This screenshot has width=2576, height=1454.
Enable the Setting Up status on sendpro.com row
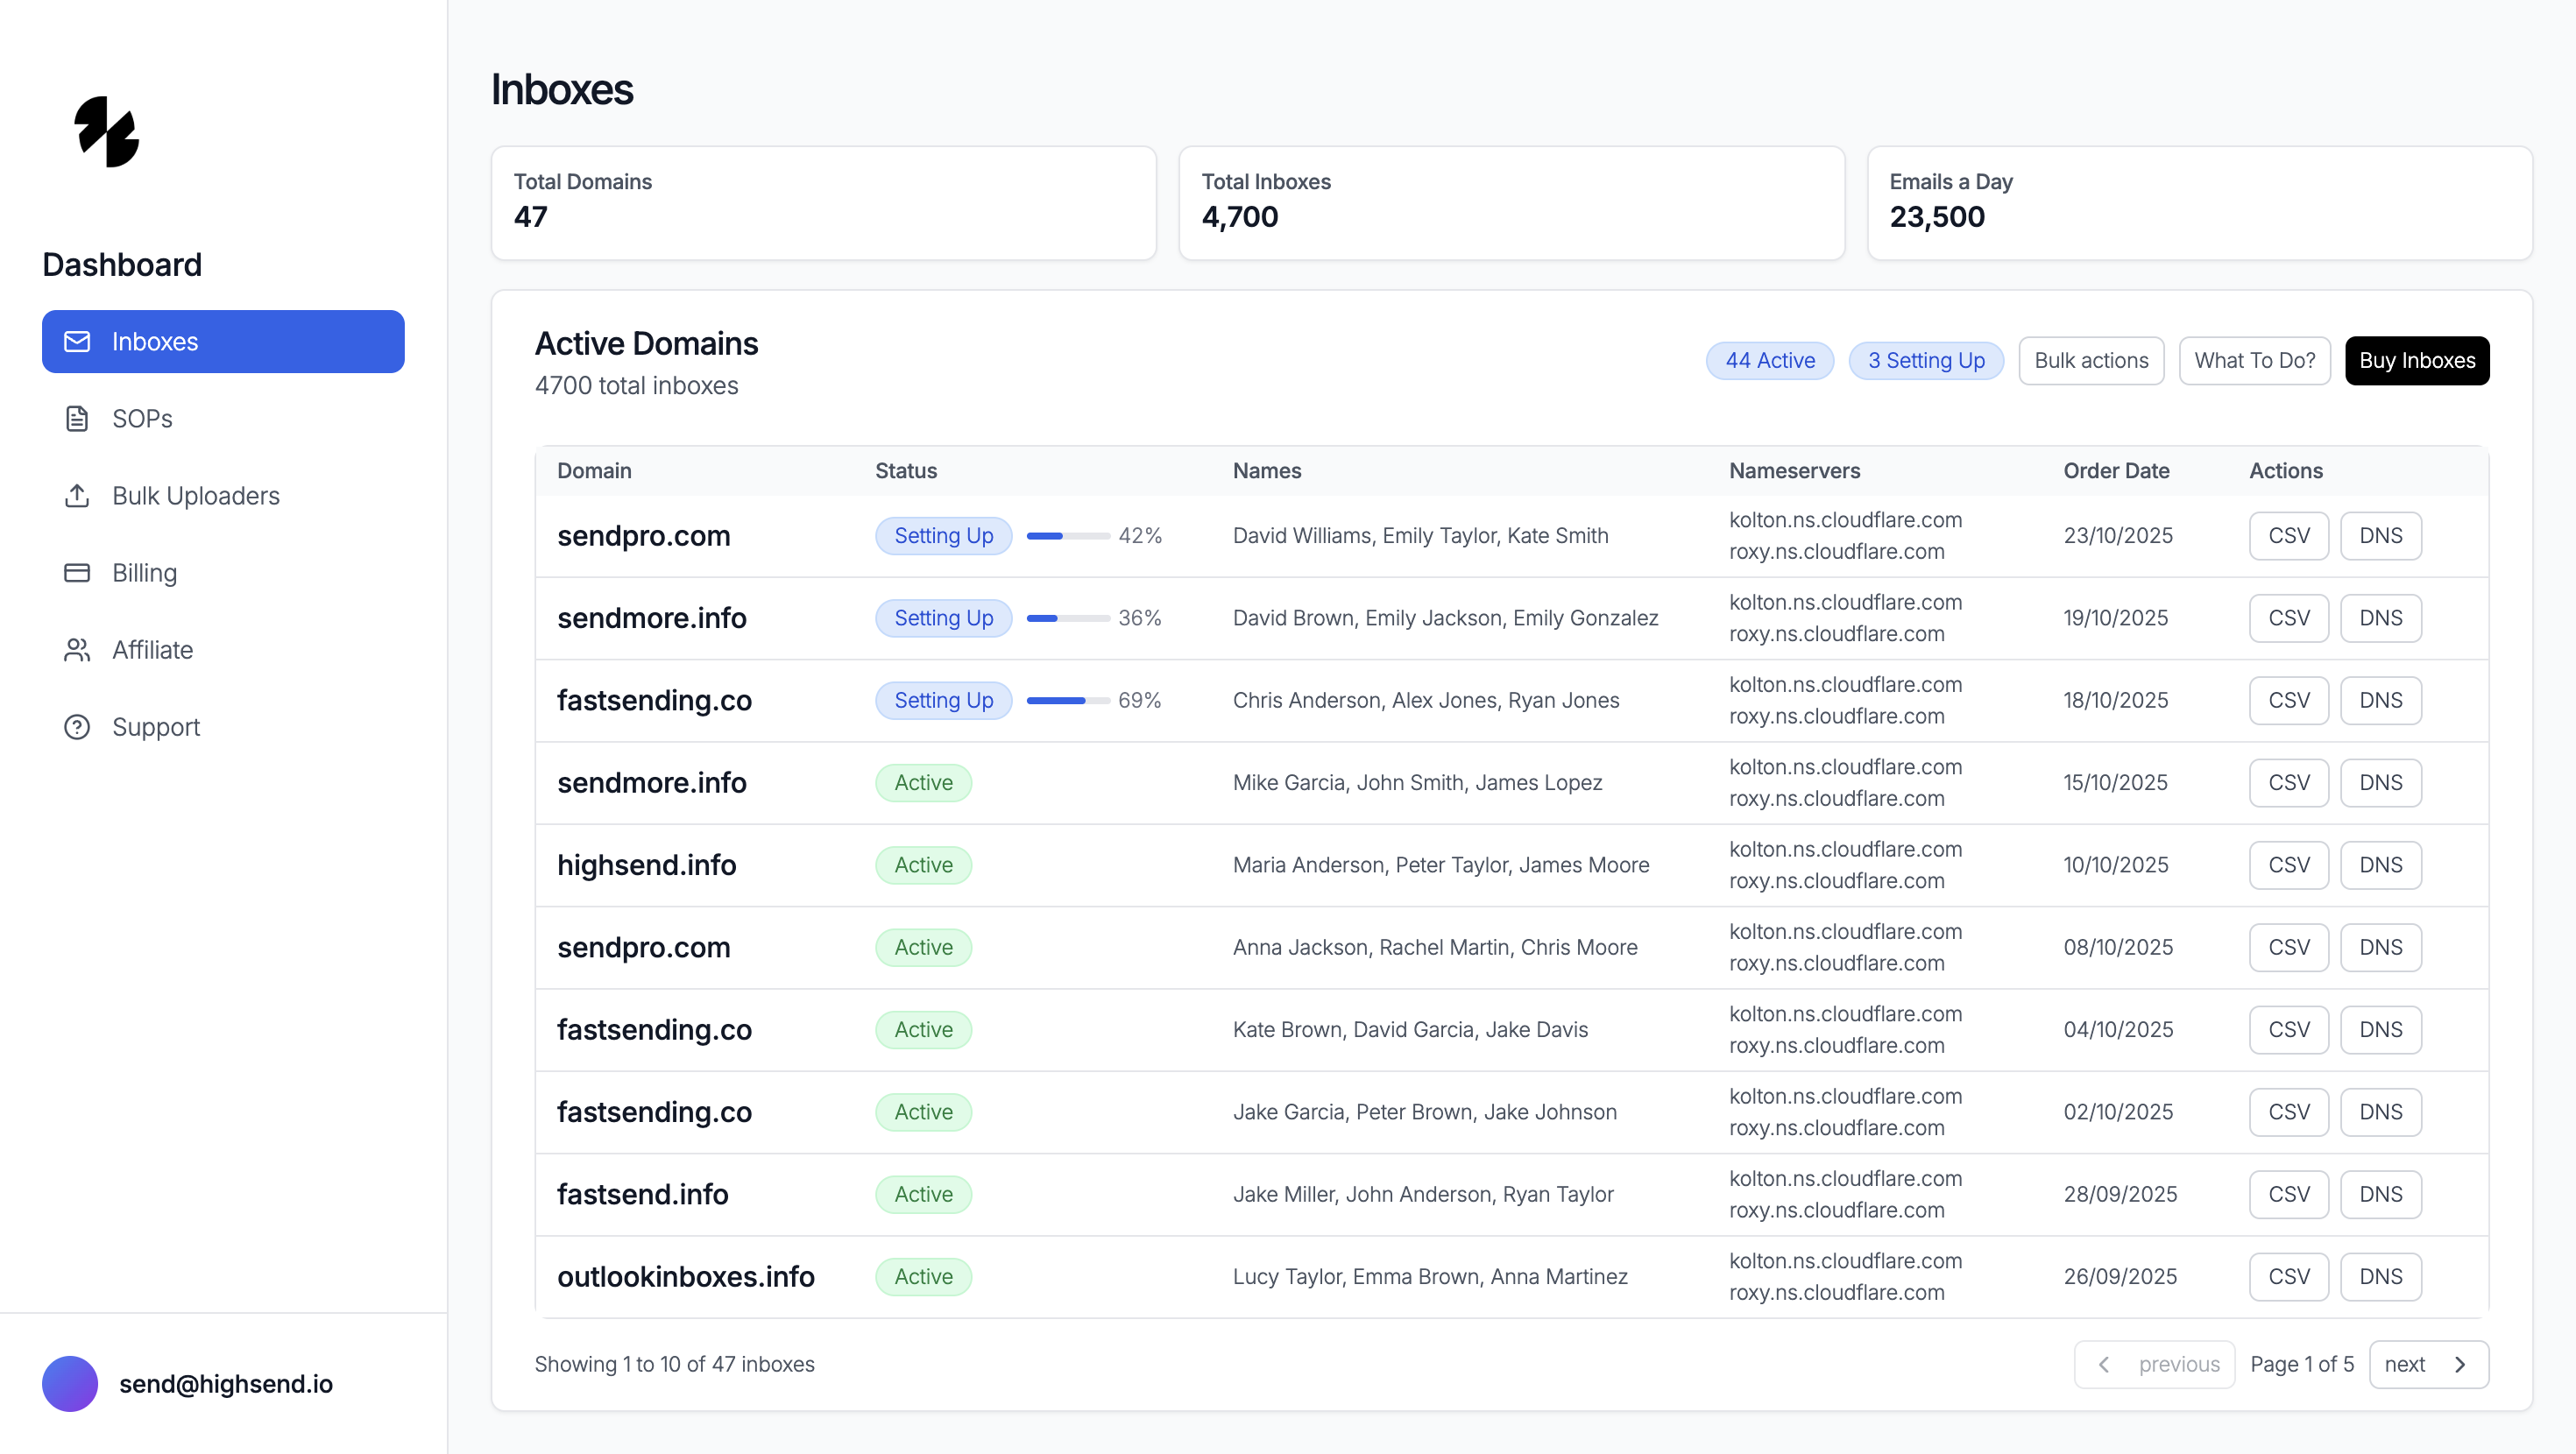[943, 535]
